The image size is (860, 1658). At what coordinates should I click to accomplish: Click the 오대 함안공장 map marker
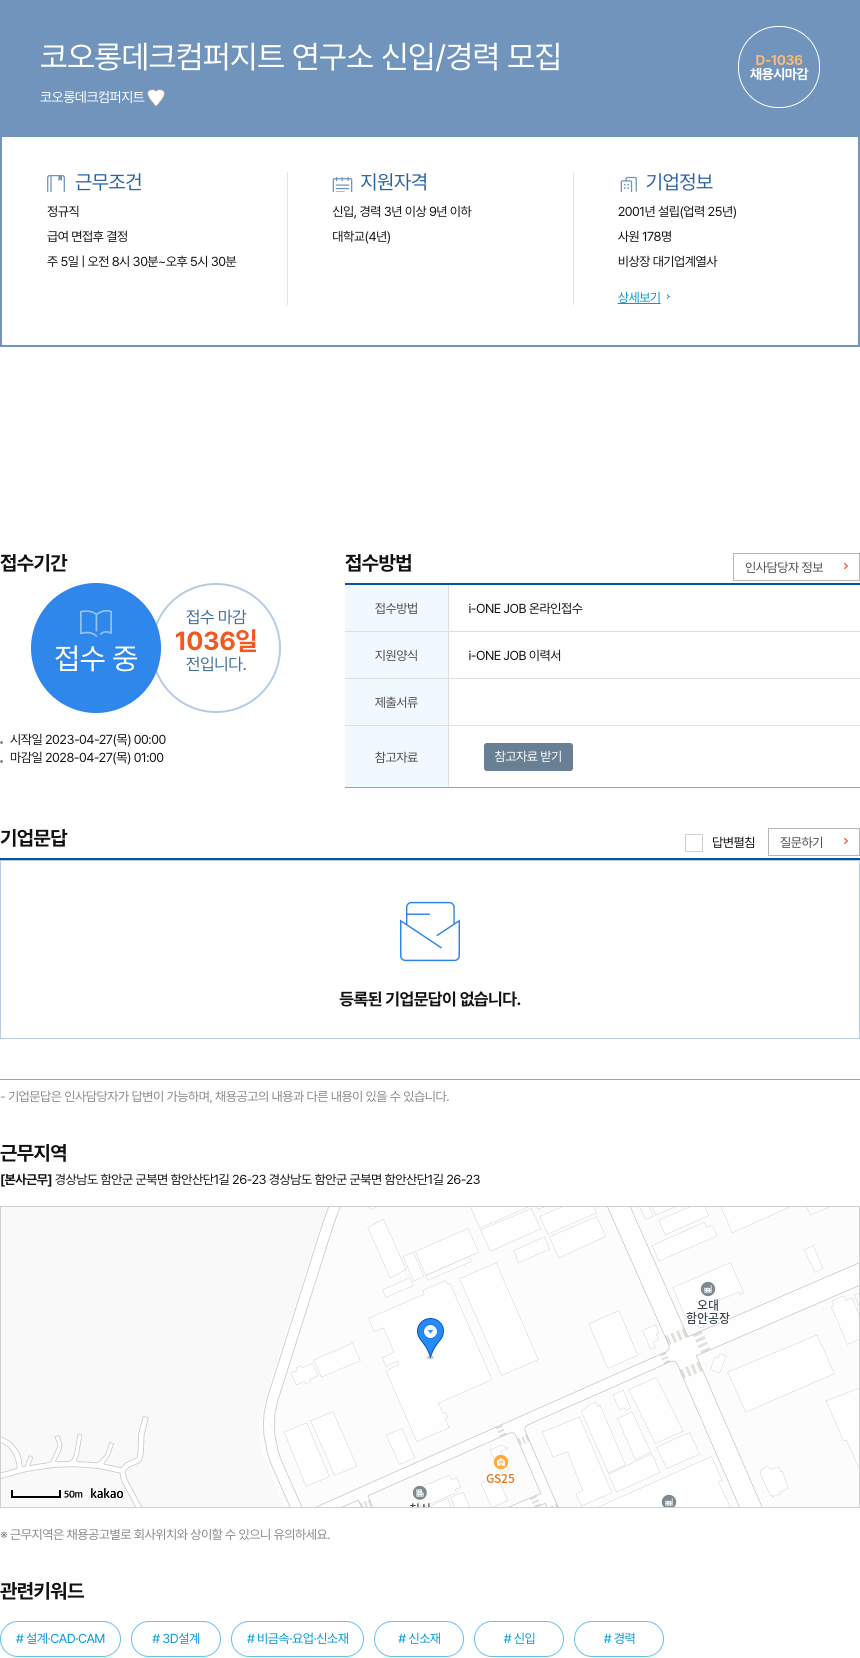(x=708, y=1304)
